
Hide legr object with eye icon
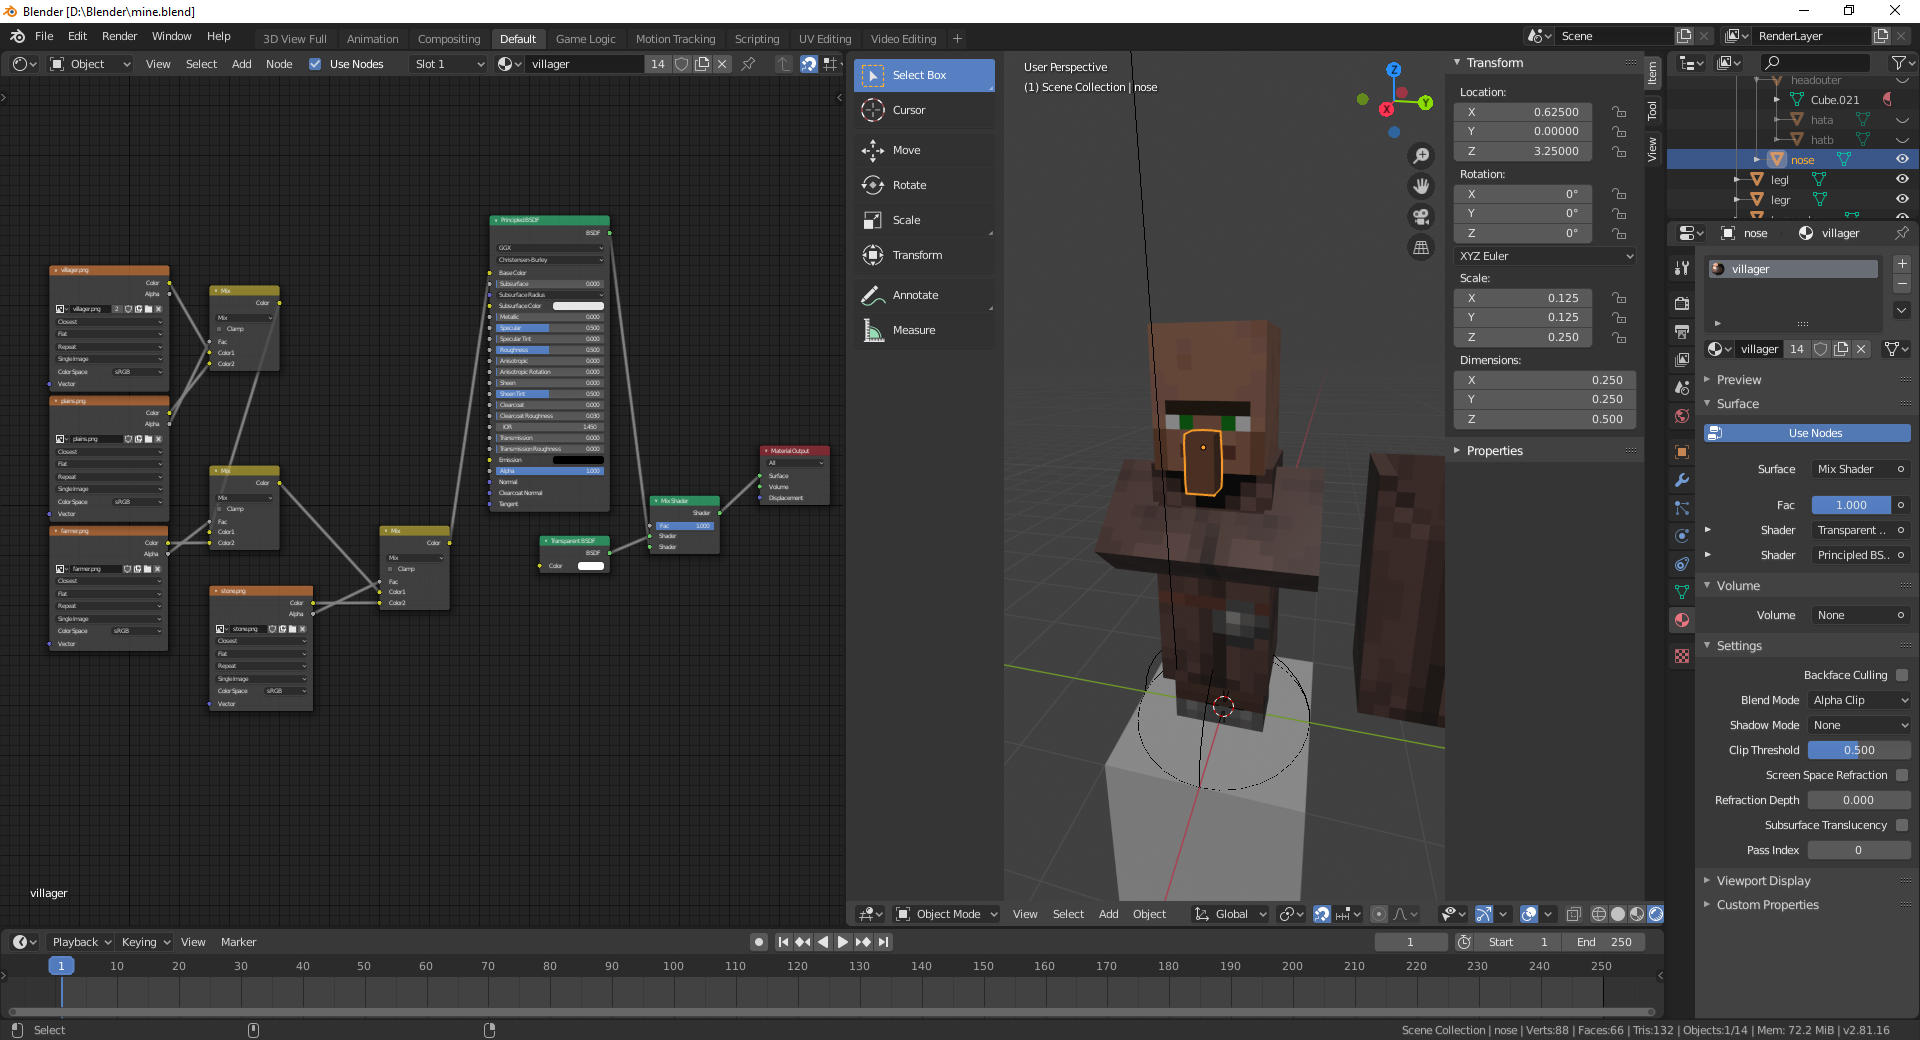coord(1902,199)
